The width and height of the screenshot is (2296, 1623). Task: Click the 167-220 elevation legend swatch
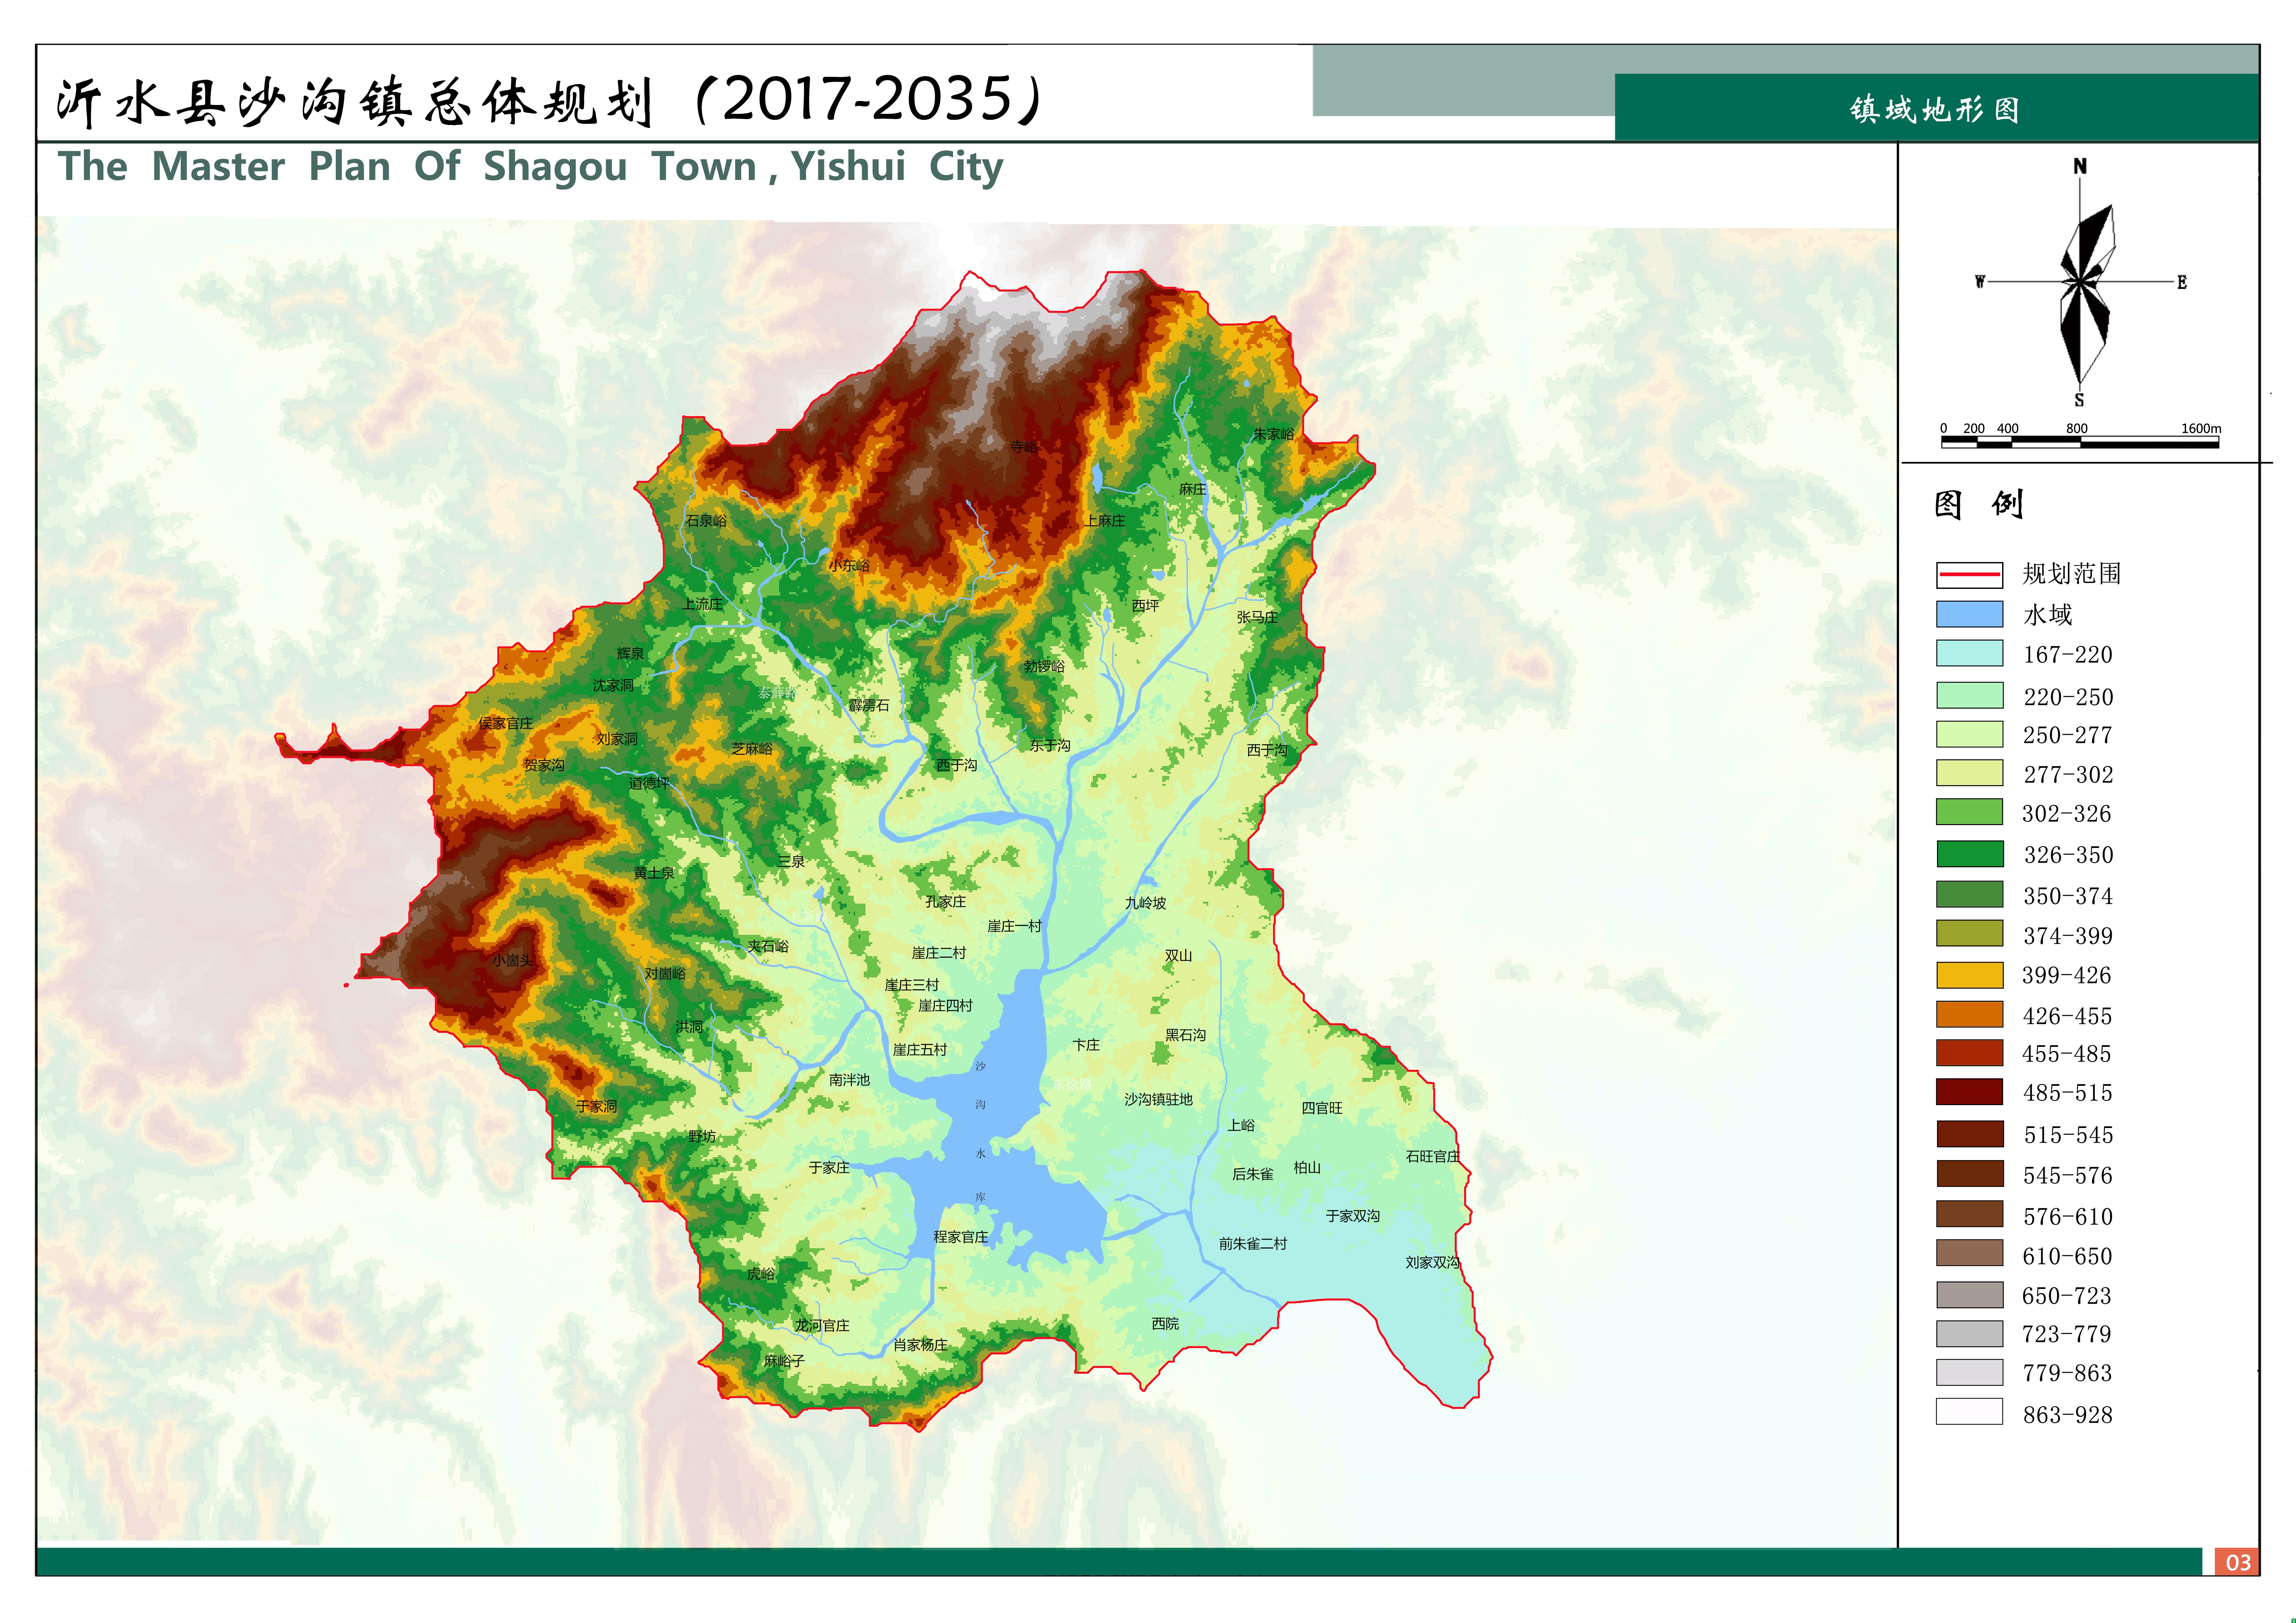(x=1970, y=653)
